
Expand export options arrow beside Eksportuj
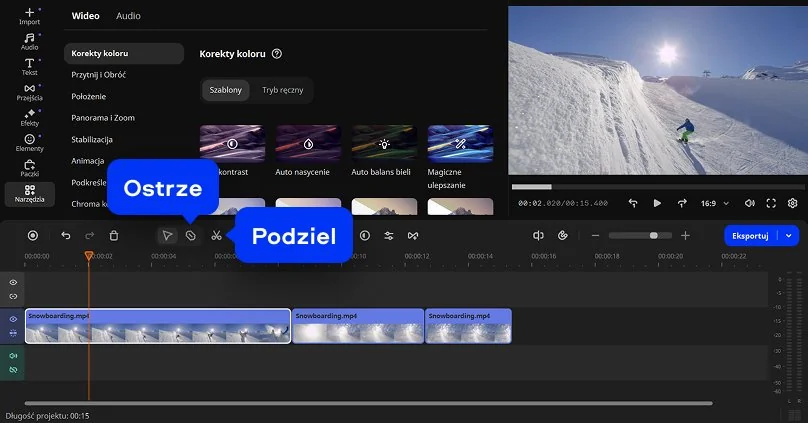coord(790,236)
